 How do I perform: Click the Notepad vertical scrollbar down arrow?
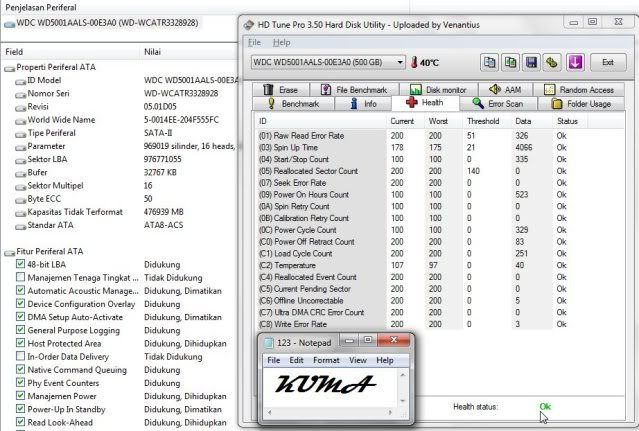[x=403, y=401]
